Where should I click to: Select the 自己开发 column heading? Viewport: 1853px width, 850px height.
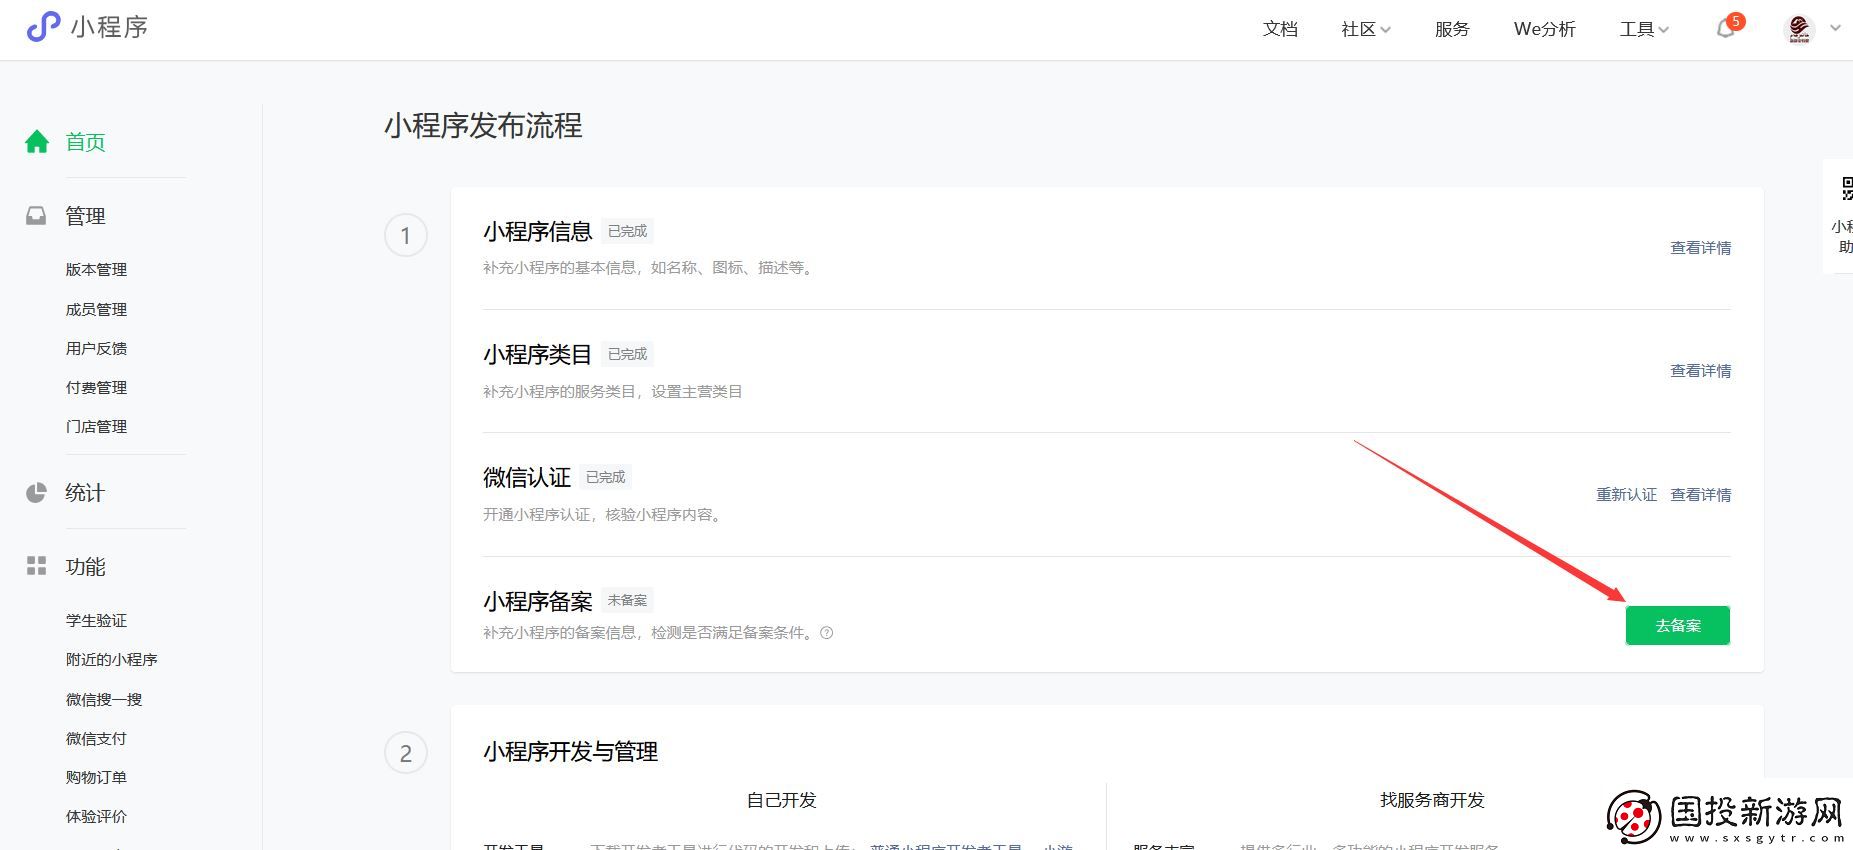click(782, 800)
